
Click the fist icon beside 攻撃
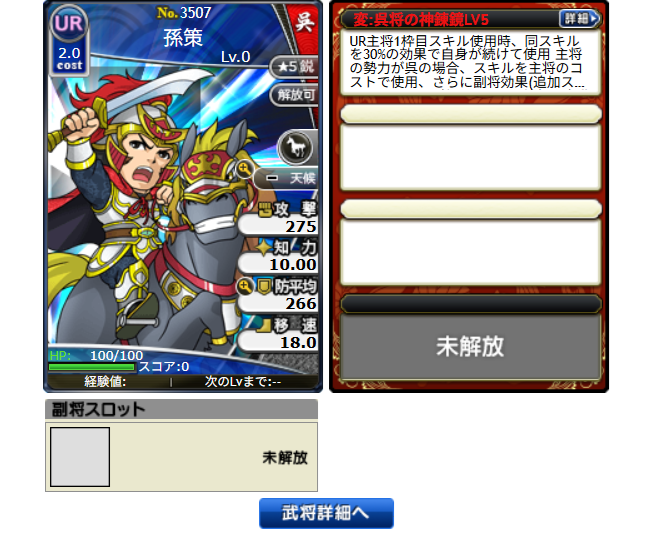point(265,210)
